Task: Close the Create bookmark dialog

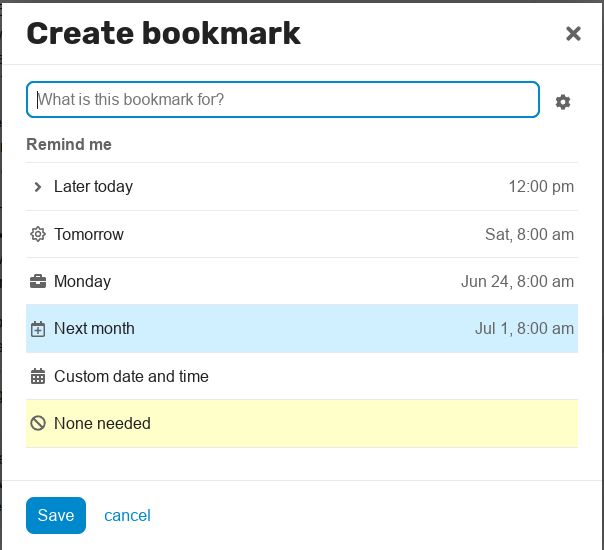Action: [573, 34]
